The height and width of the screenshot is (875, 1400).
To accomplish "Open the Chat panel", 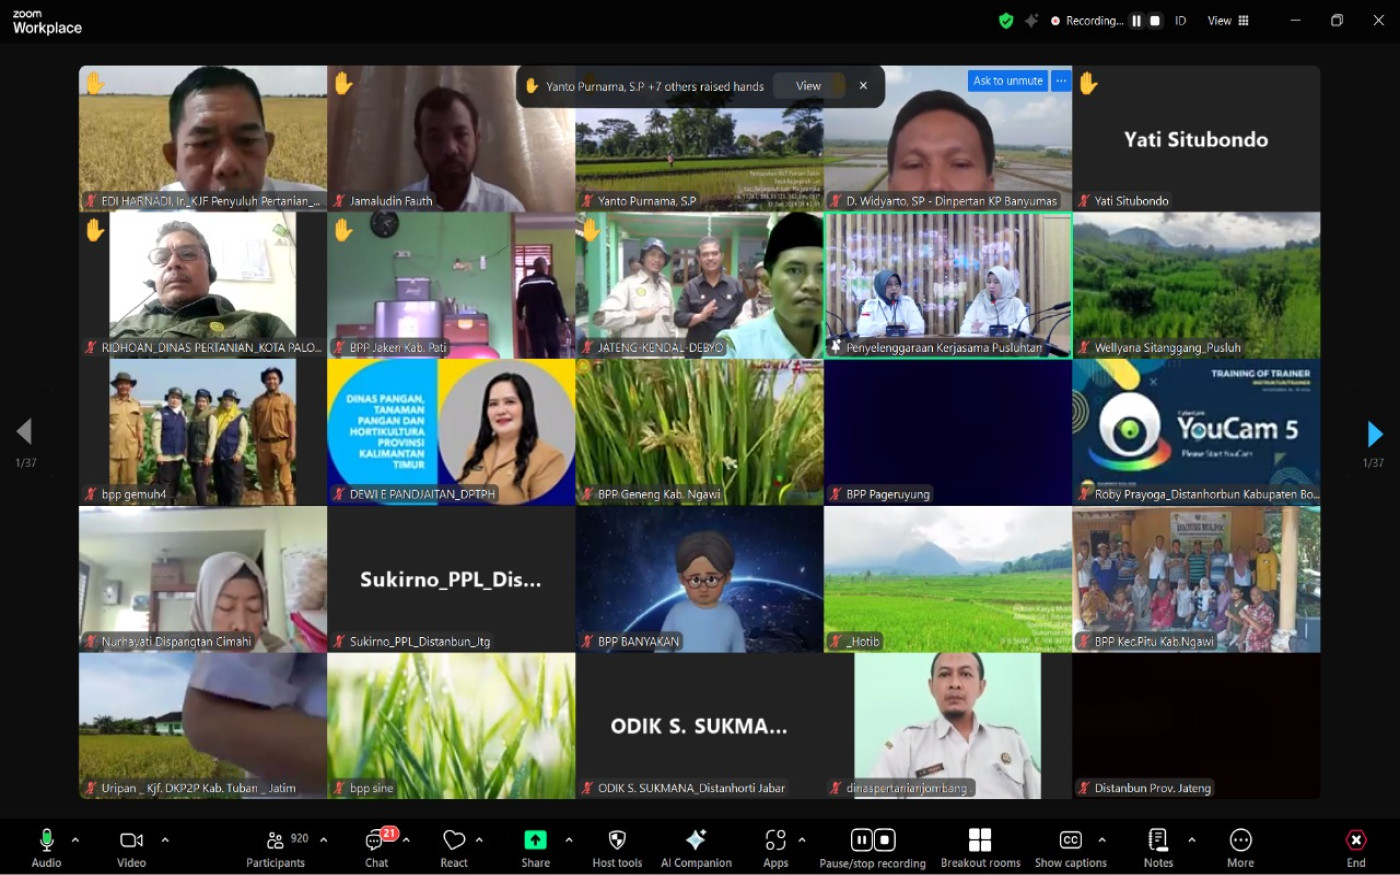I will click(x=376, y=846).
